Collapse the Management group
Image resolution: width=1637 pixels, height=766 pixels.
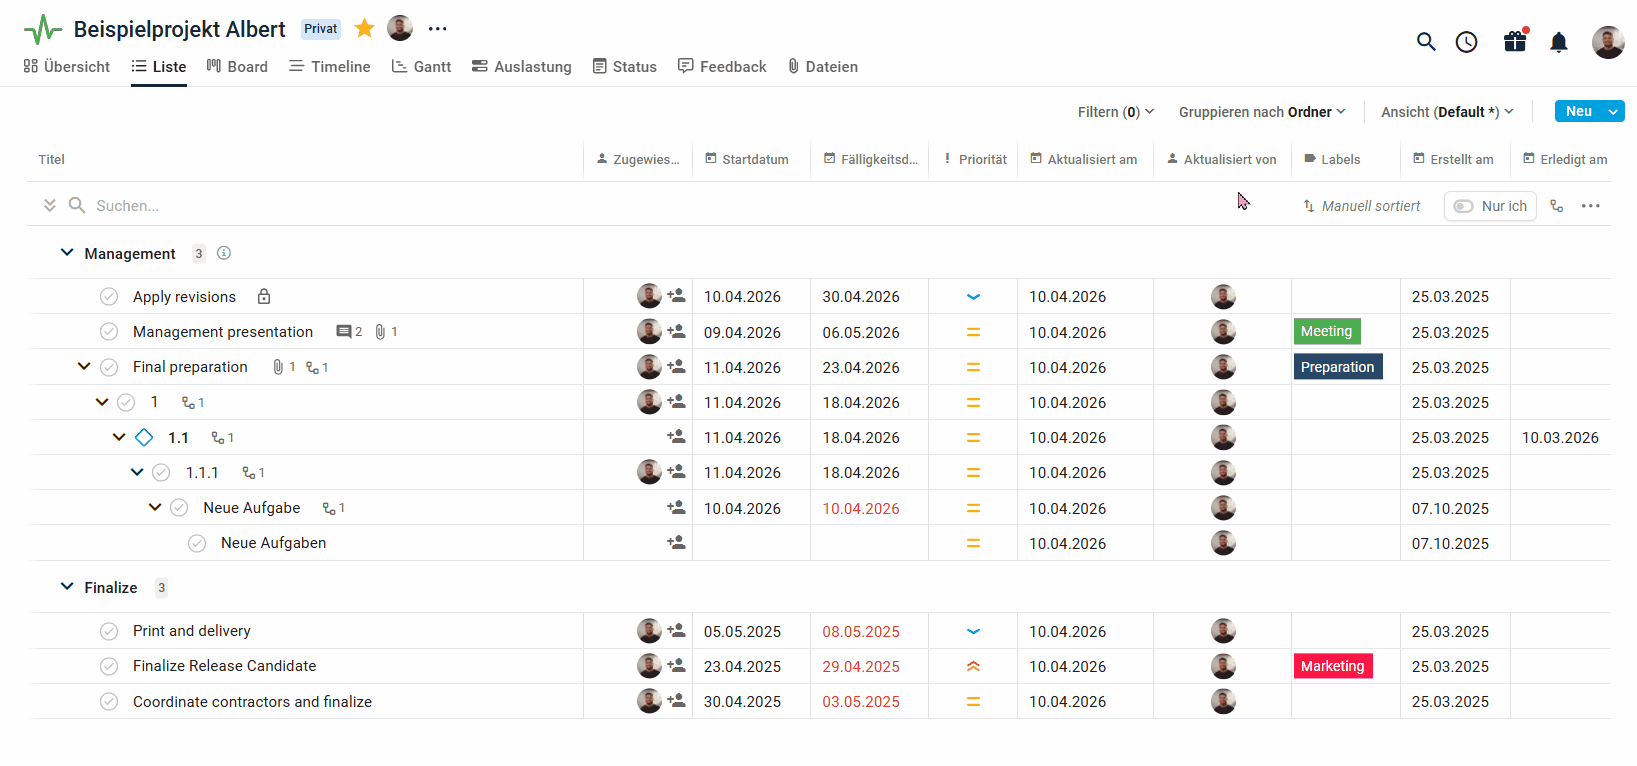click(67, 253)
